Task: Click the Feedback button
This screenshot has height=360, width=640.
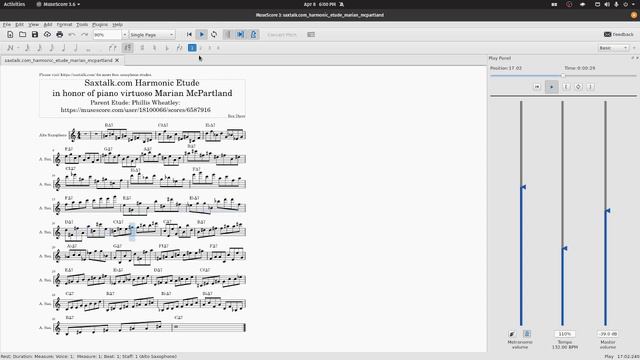Action: pos(619,34)
